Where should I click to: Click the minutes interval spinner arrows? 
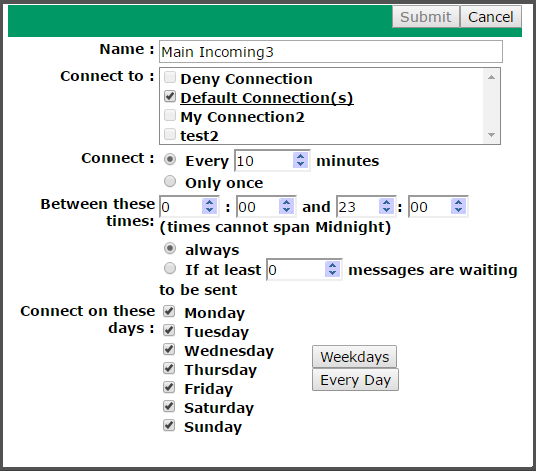pyautogui.click(x=300, y=160)
